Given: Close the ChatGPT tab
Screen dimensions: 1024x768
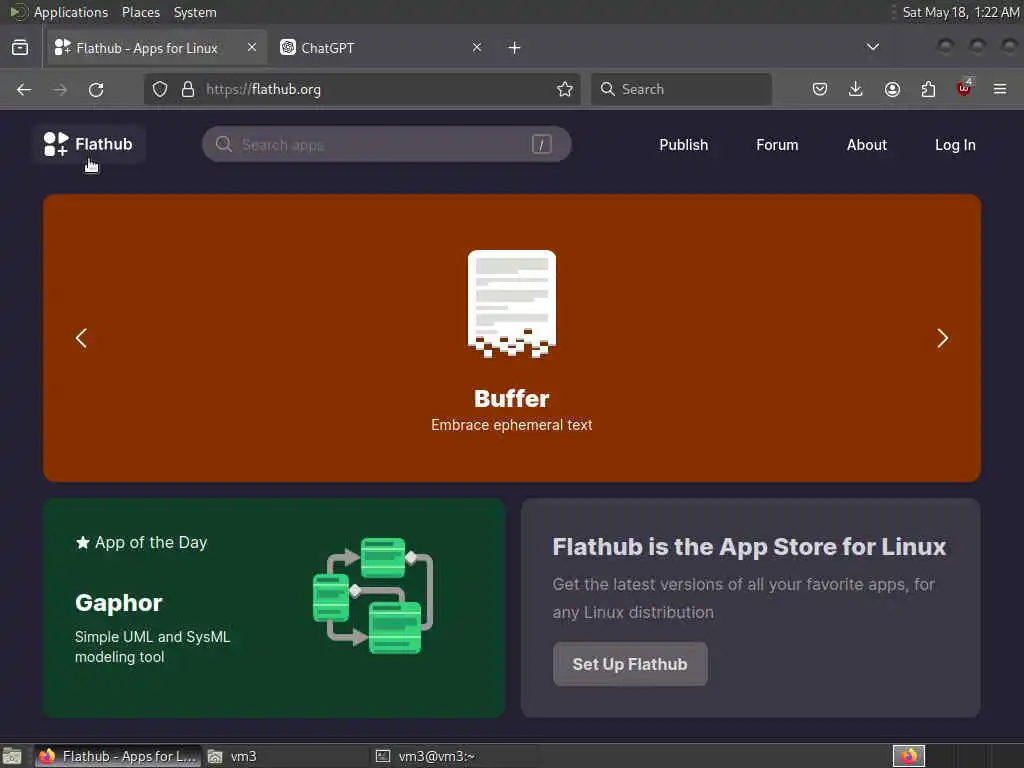Looking at the screenshot, I should (x=477, y=47).
